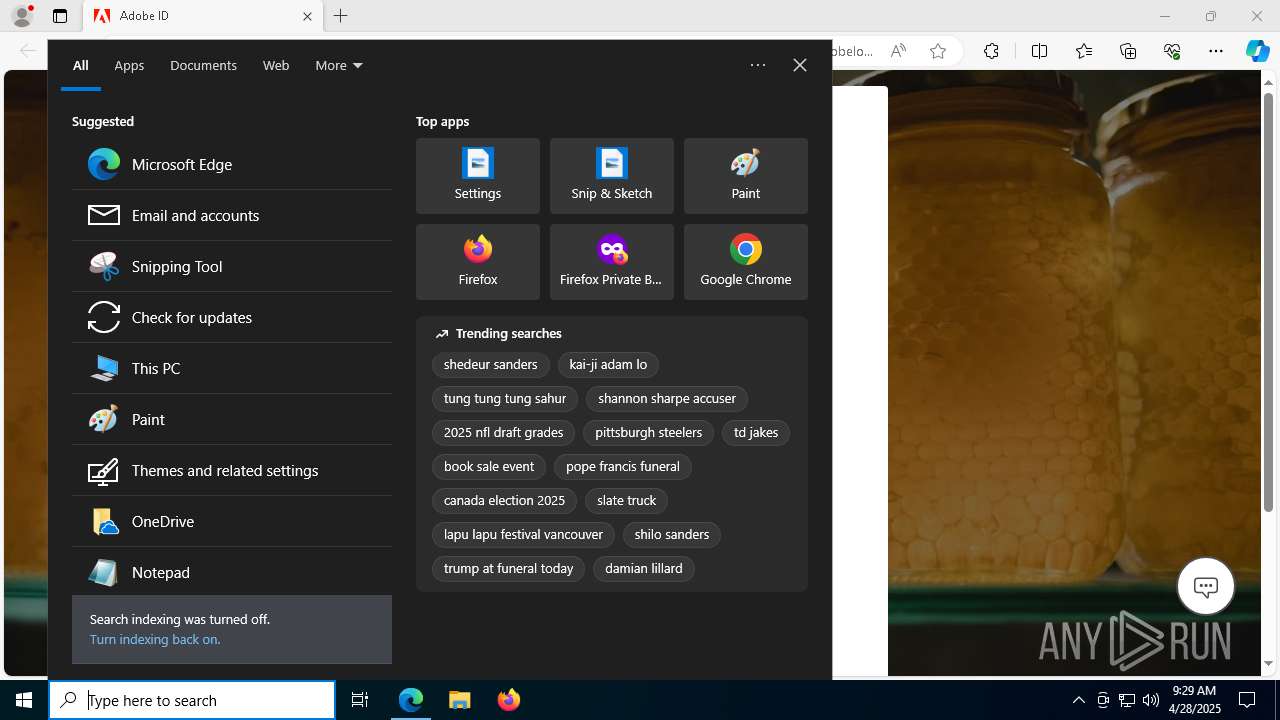Toggle Read aloud in address bar

(x=898, y=51)
